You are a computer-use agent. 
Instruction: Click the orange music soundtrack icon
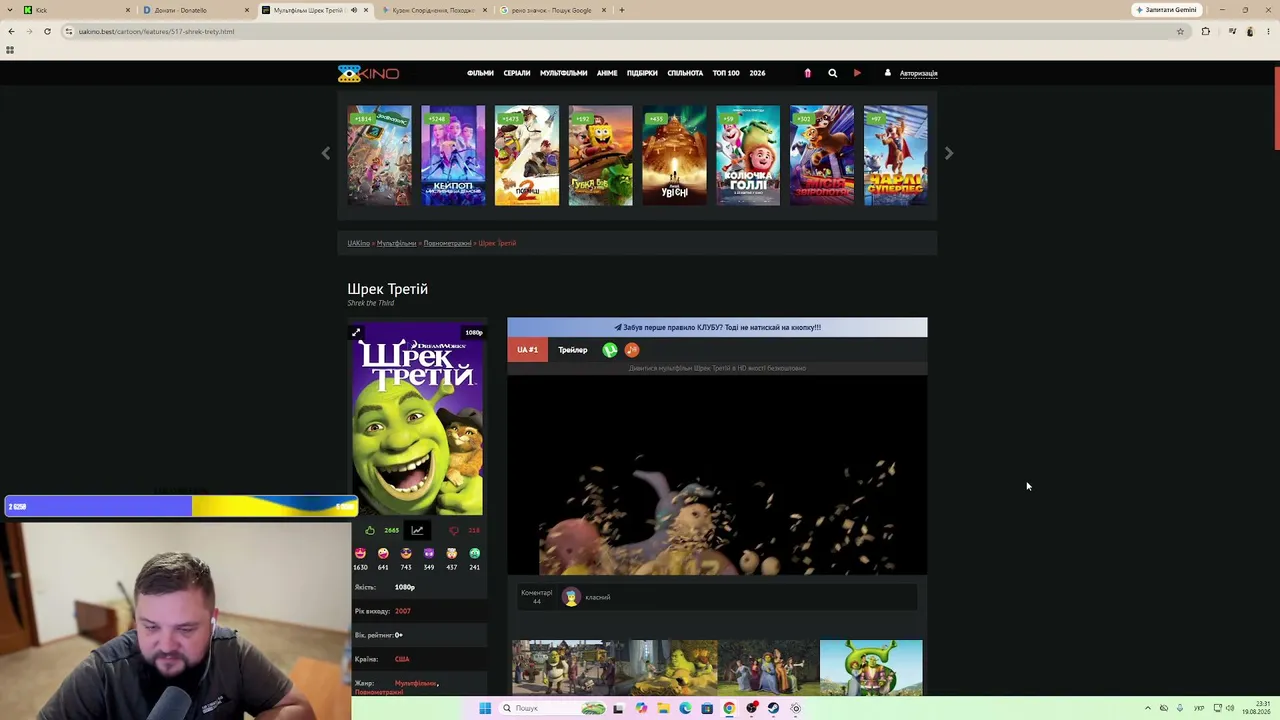[x=632, y=350]
